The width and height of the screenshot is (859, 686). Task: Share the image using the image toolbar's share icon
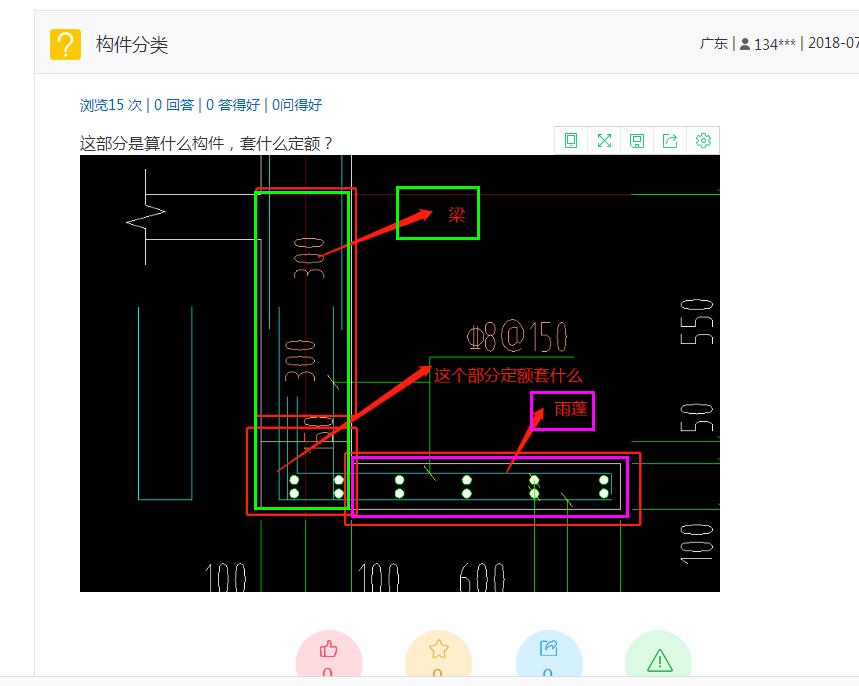[670, 141]
